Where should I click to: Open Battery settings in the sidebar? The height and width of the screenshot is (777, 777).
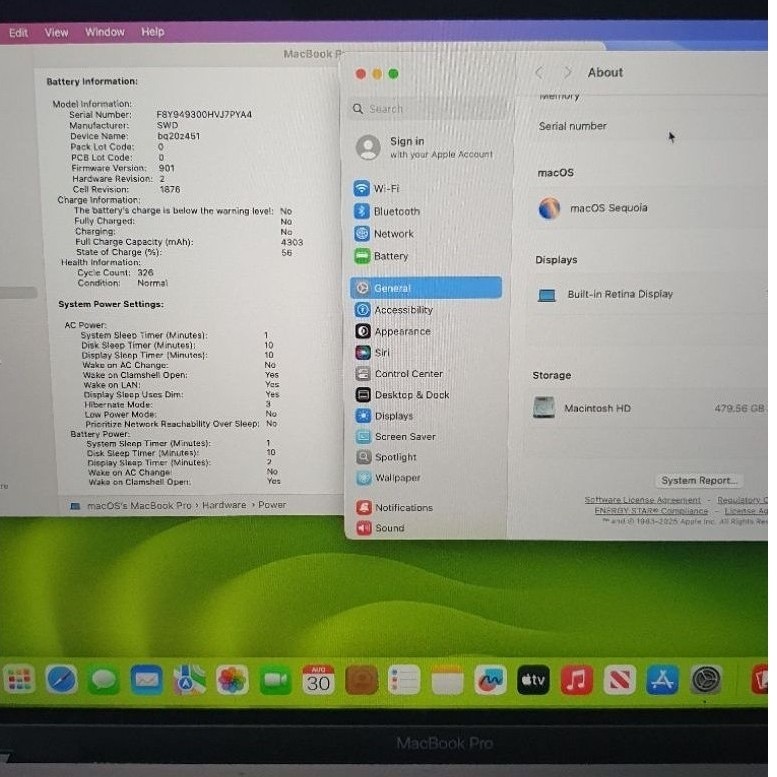382,256
